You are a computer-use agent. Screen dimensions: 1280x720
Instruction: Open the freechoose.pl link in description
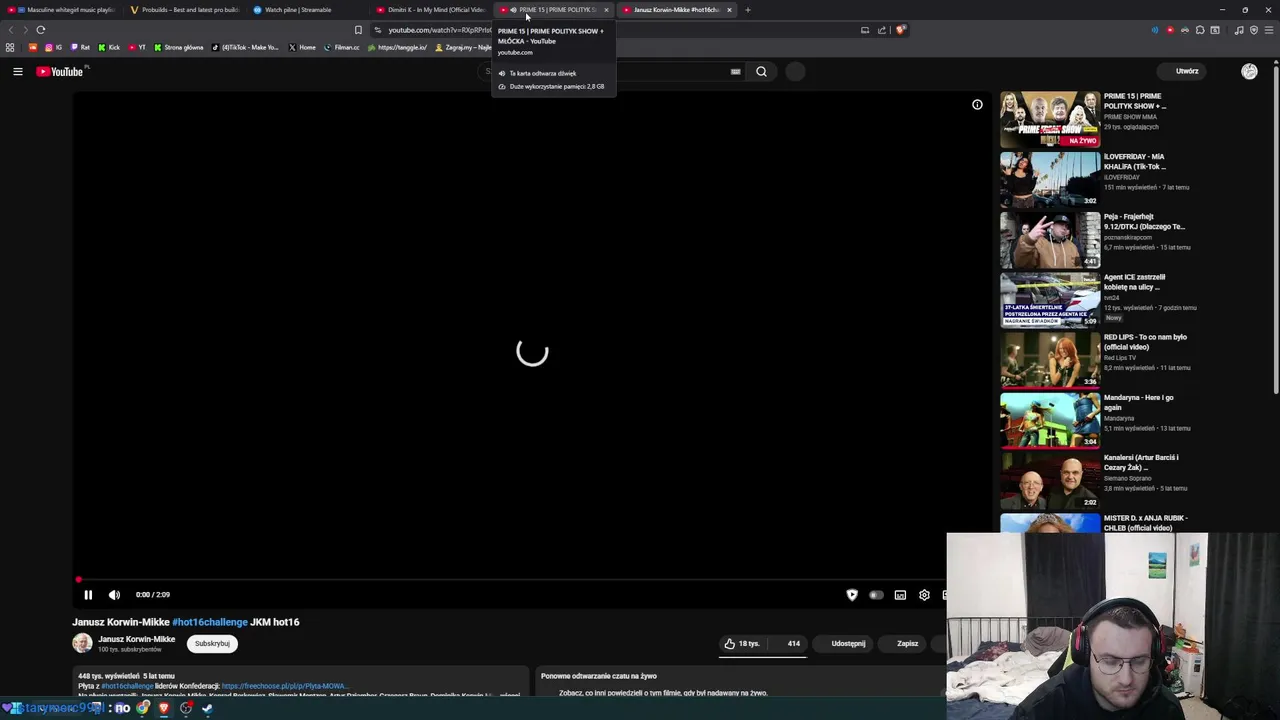coord(284,686)
